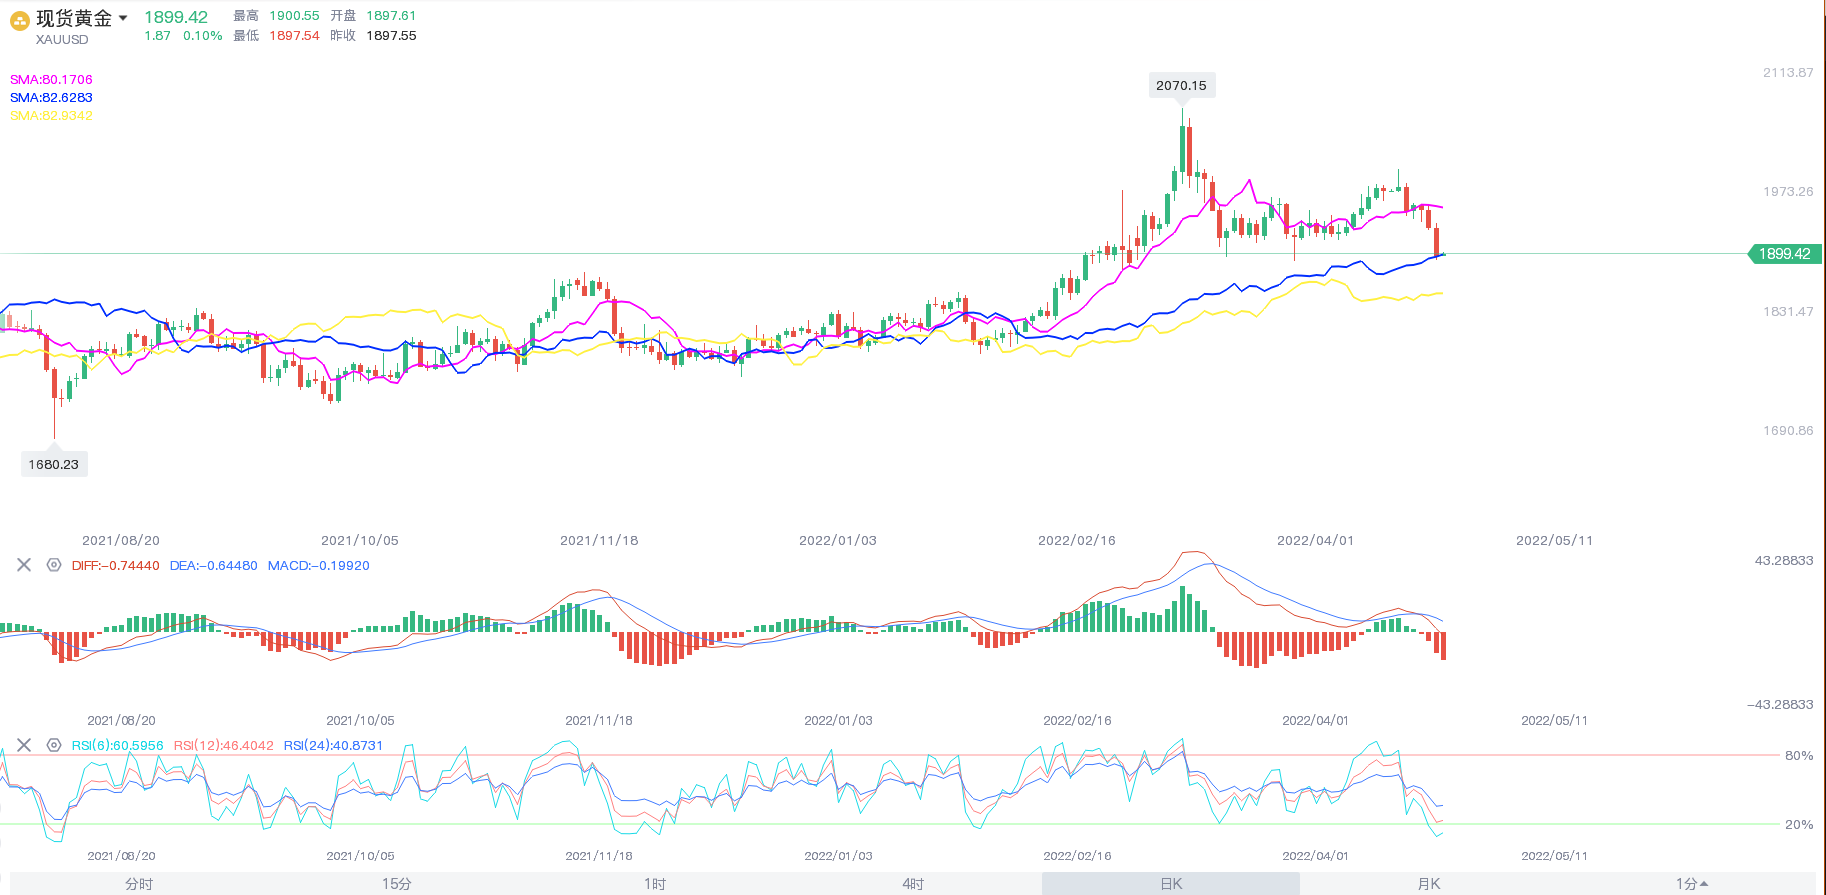1826x895 pixels.
Task: Click the blue SMA:82.6283 legend
Action: [x=51, y=98]
